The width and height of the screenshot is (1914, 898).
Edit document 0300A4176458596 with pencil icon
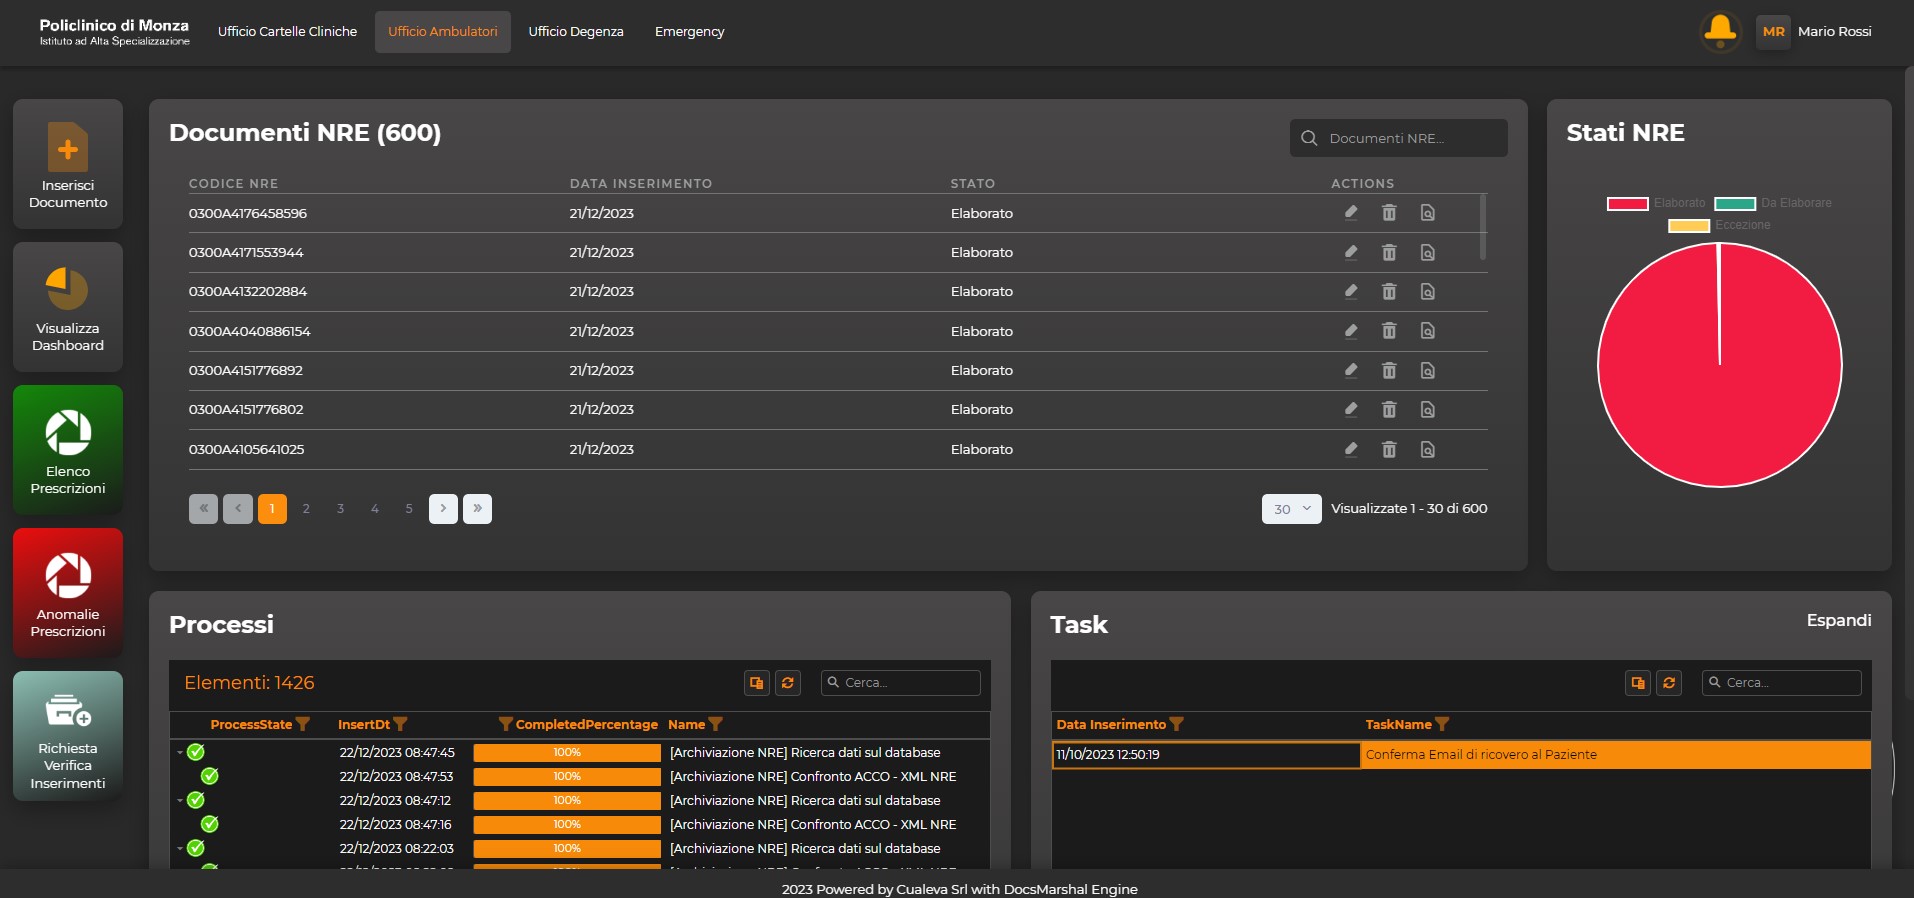pyautogui.click(x=1351, y=213)
